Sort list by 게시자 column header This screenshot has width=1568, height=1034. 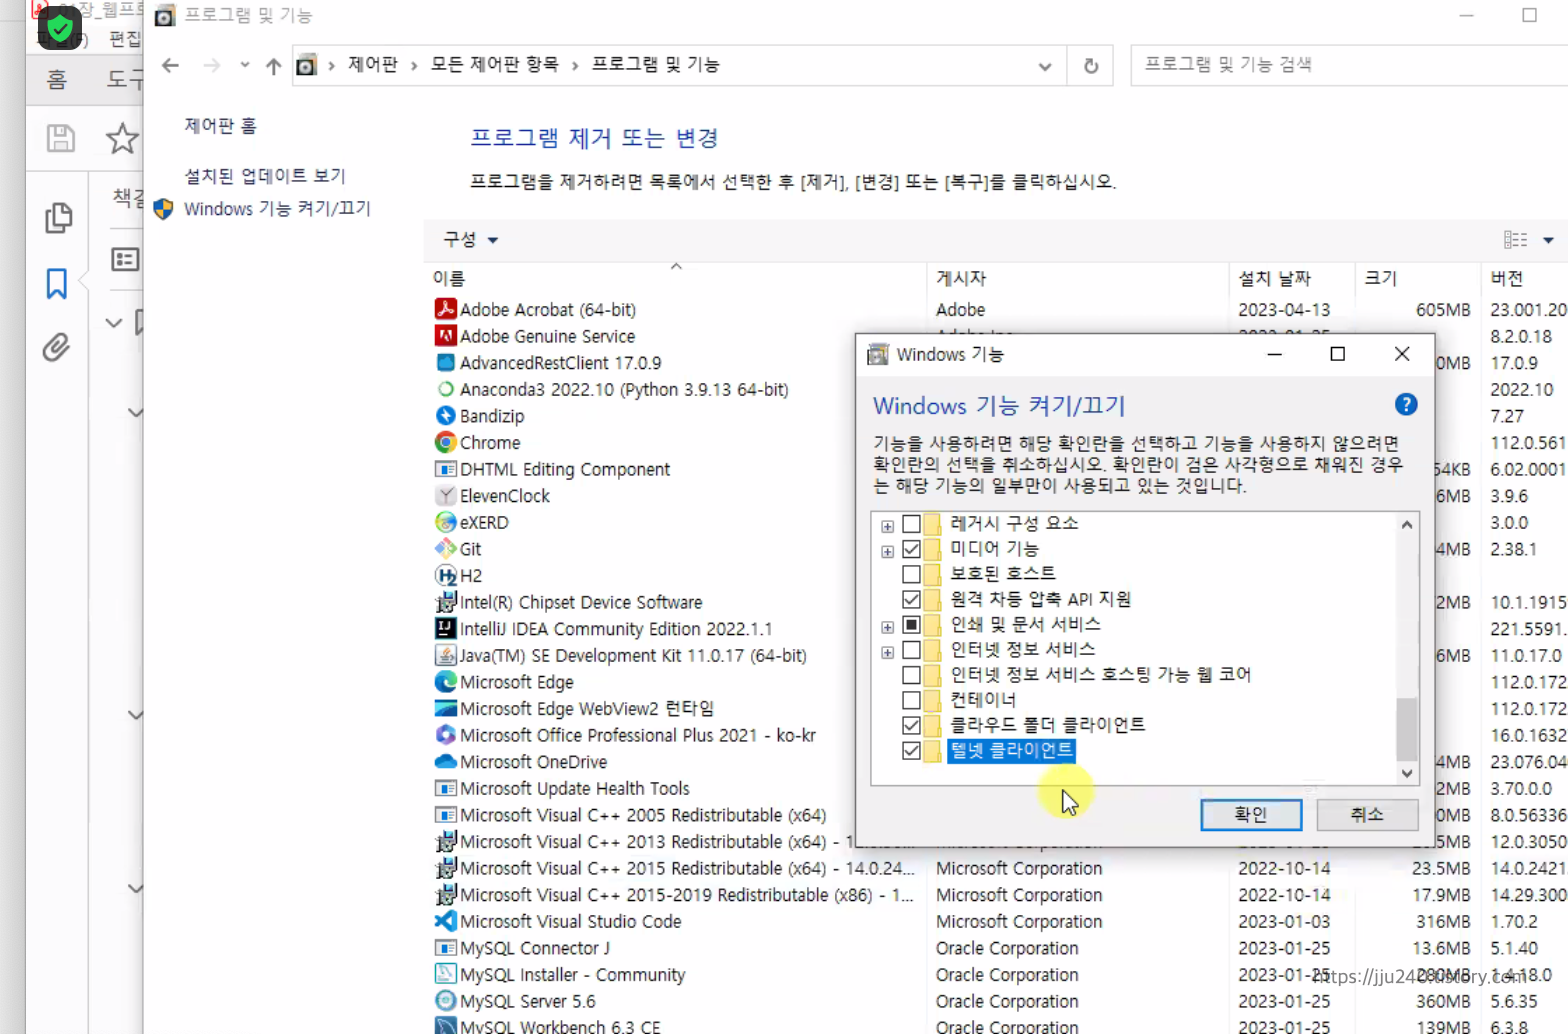1078,278
